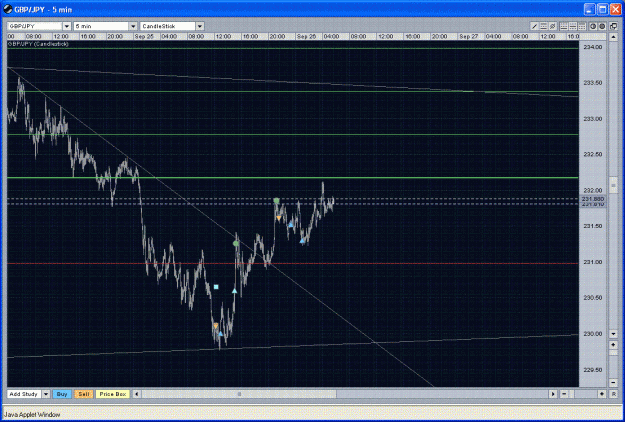Click the horizontal scrollbar left arrow
This screenshot has width=625, height=422.
click(136, 394)
